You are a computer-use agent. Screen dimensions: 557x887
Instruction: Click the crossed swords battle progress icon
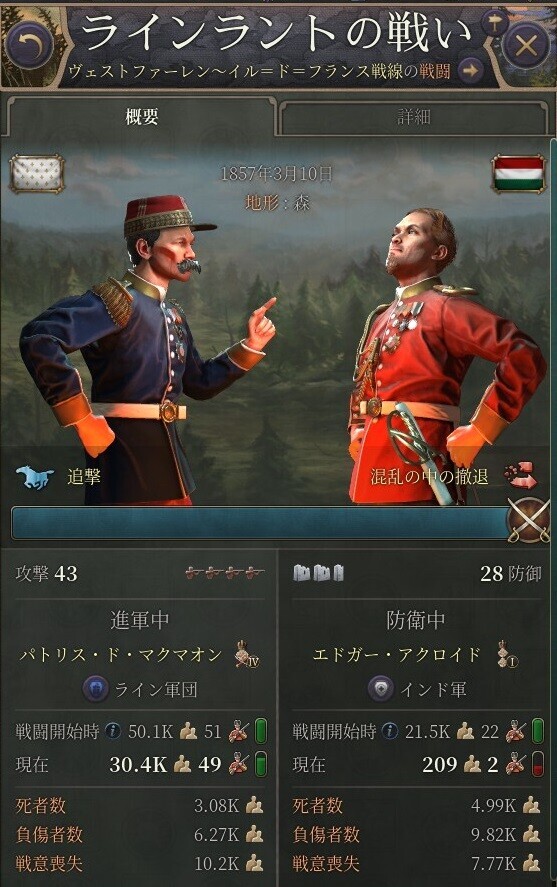529,520
